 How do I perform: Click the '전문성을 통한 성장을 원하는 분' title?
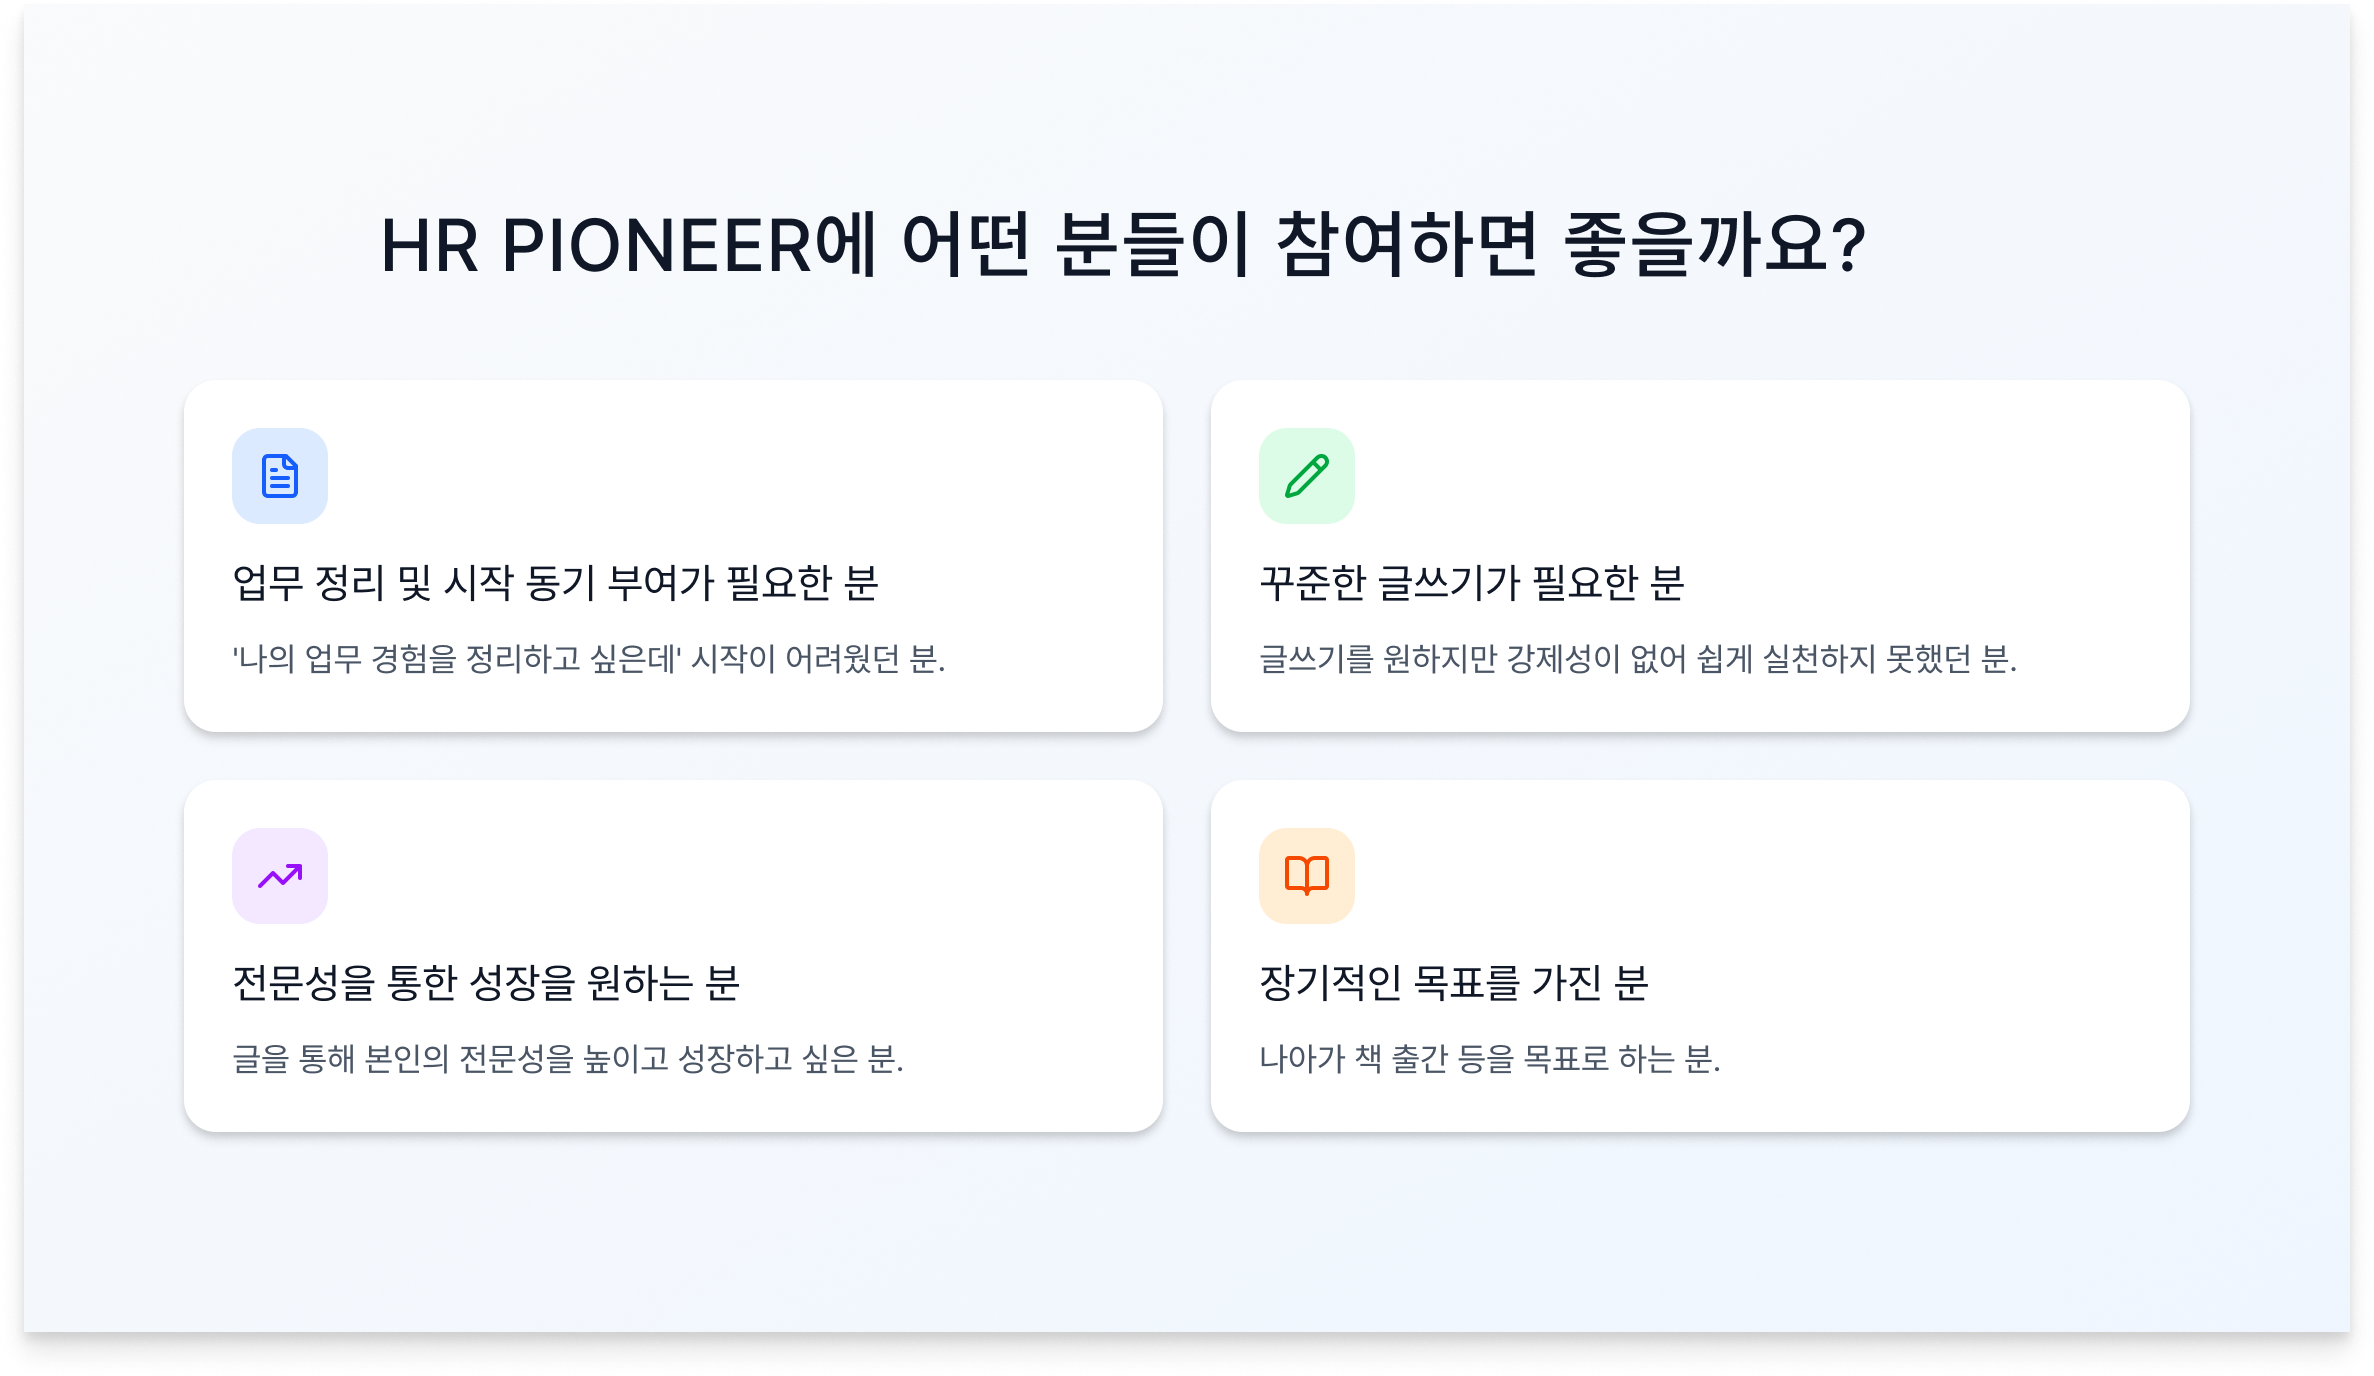[x=486, y=983]
